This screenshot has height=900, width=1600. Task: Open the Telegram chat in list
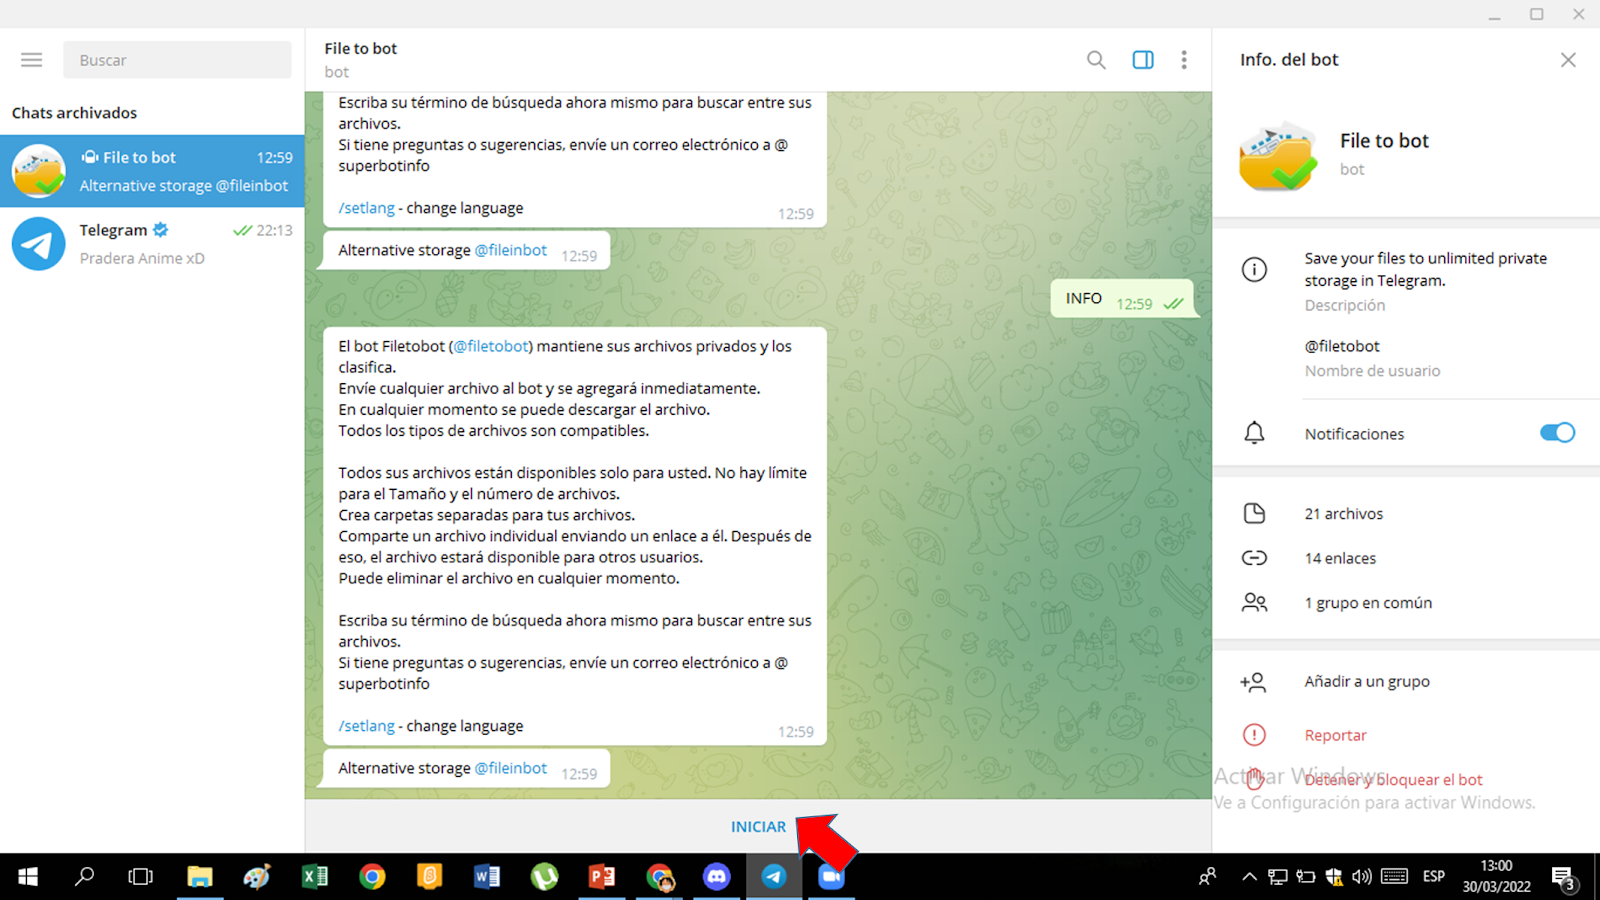(152, 243)
